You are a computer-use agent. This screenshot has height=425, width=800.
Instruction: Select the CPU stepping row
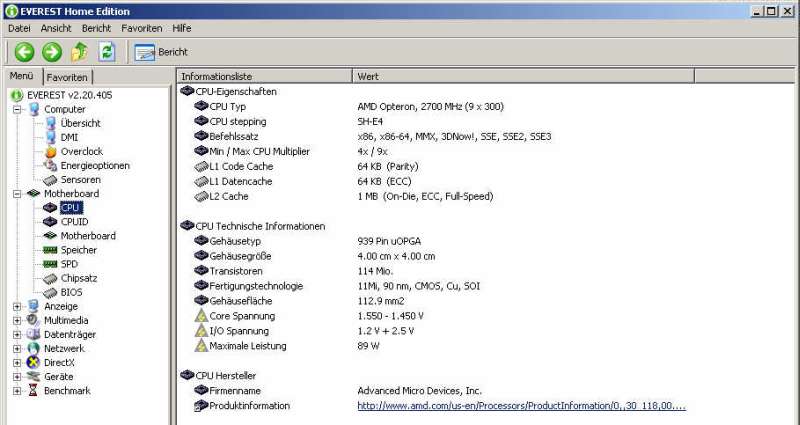click(x=289, y=122)
